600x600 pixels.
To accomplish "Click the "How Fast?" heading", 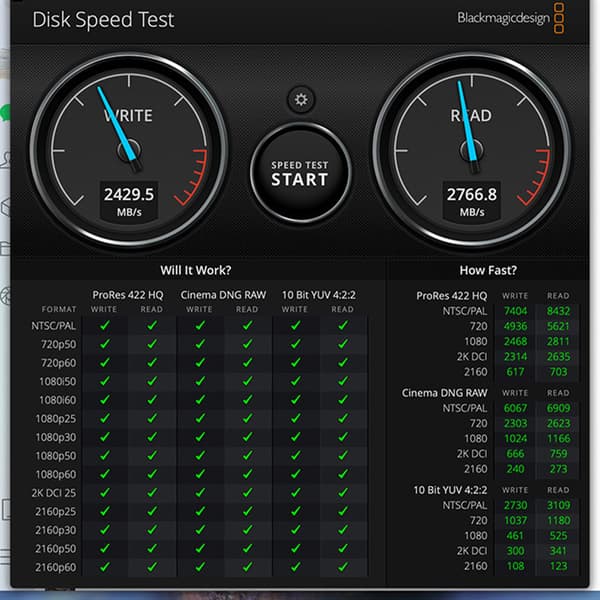I will pyautogui.click(x=488, y=270).
